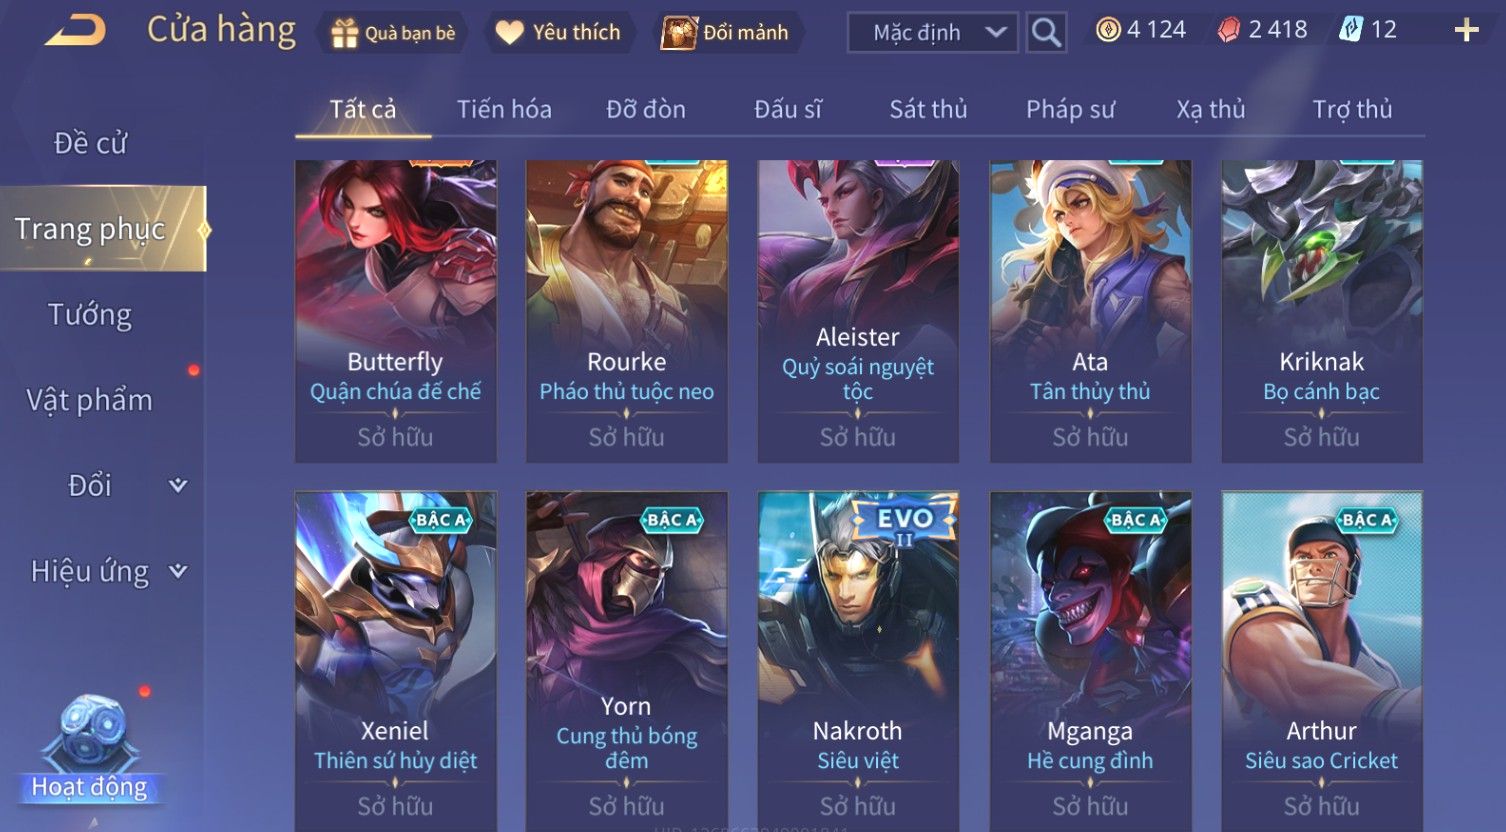Open Yêu thích favorites heart button
Viewport: 1506px width, 832px height.
559,33
